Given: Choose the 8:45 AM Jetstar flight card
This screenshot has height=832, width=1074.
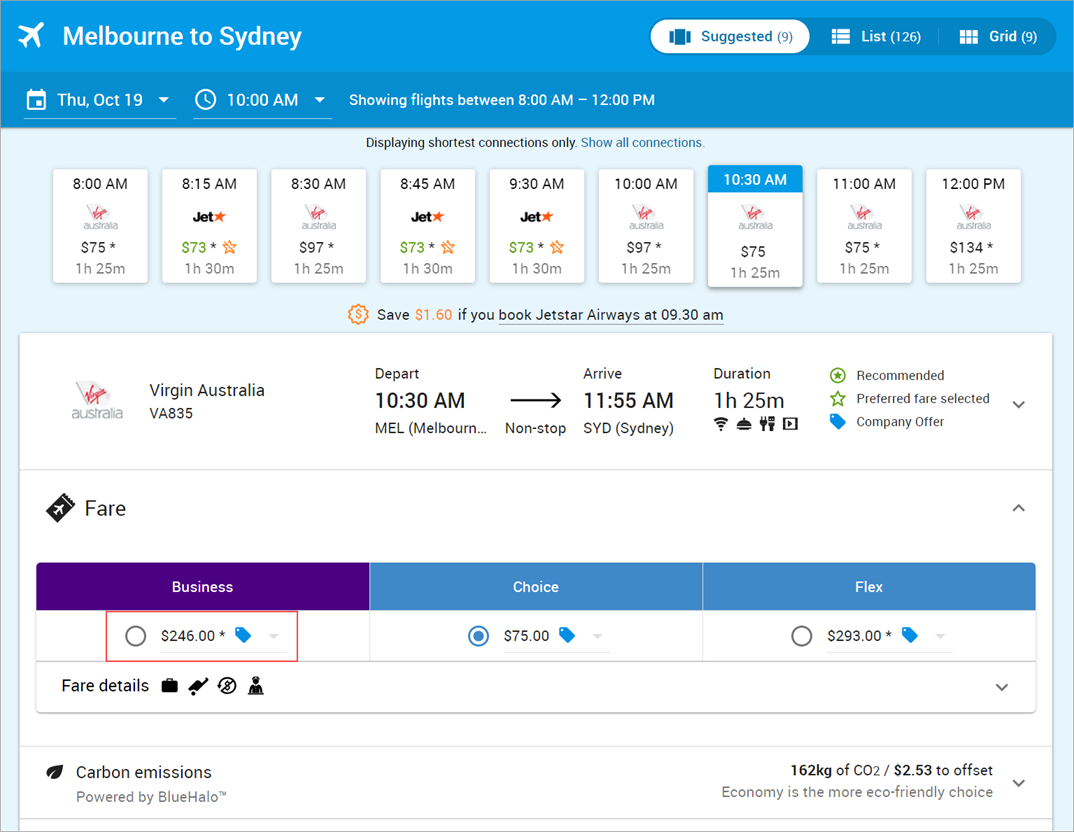Looking at the screenshot, I should [x=427, y=226].
